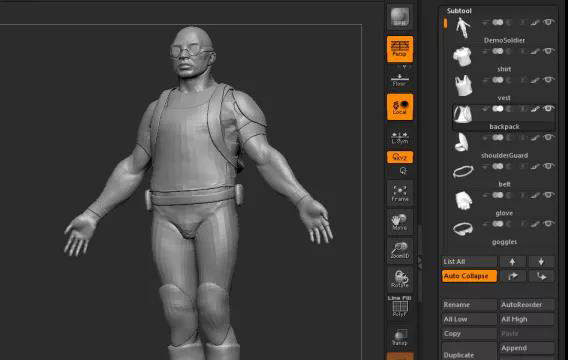Hide the DemoSoldier subtool with eye icon

548,22
